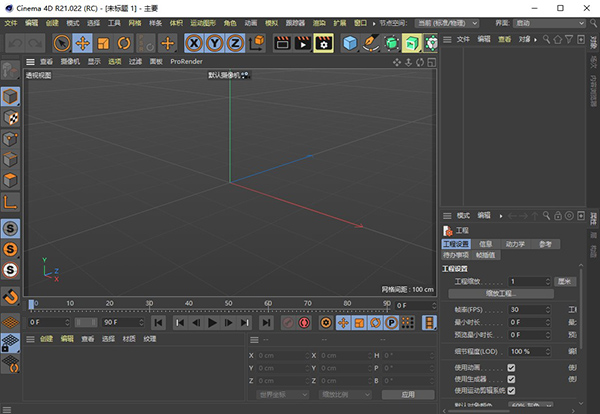Image resolution: width=600 pixels, height=414 pixels.
Task: Click the 缩放工程 button
Action: [x=501, y=293]
